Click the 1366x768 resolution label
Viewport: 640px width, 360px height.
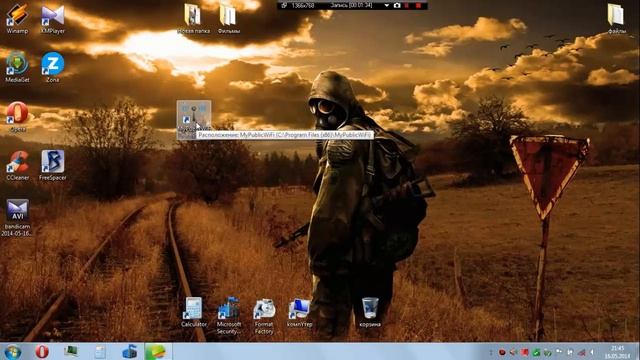pyautogui.click(x=303, y=5)
